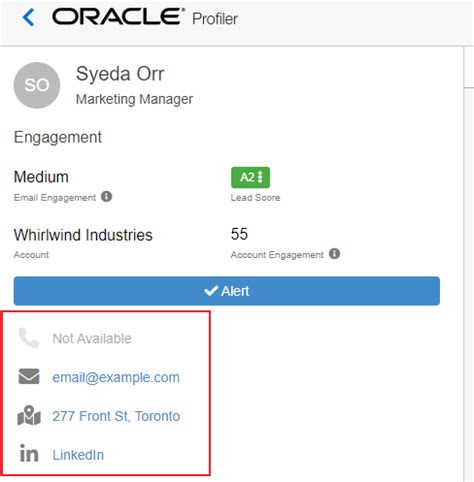This screenshot has width=474, height=482.
Task: Click the map marker address icon
Action: coord(29,415)
